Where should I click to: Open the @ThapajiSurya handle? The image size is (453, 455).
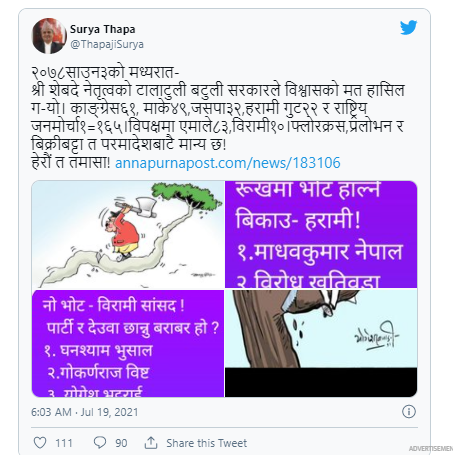click(107, 44)
